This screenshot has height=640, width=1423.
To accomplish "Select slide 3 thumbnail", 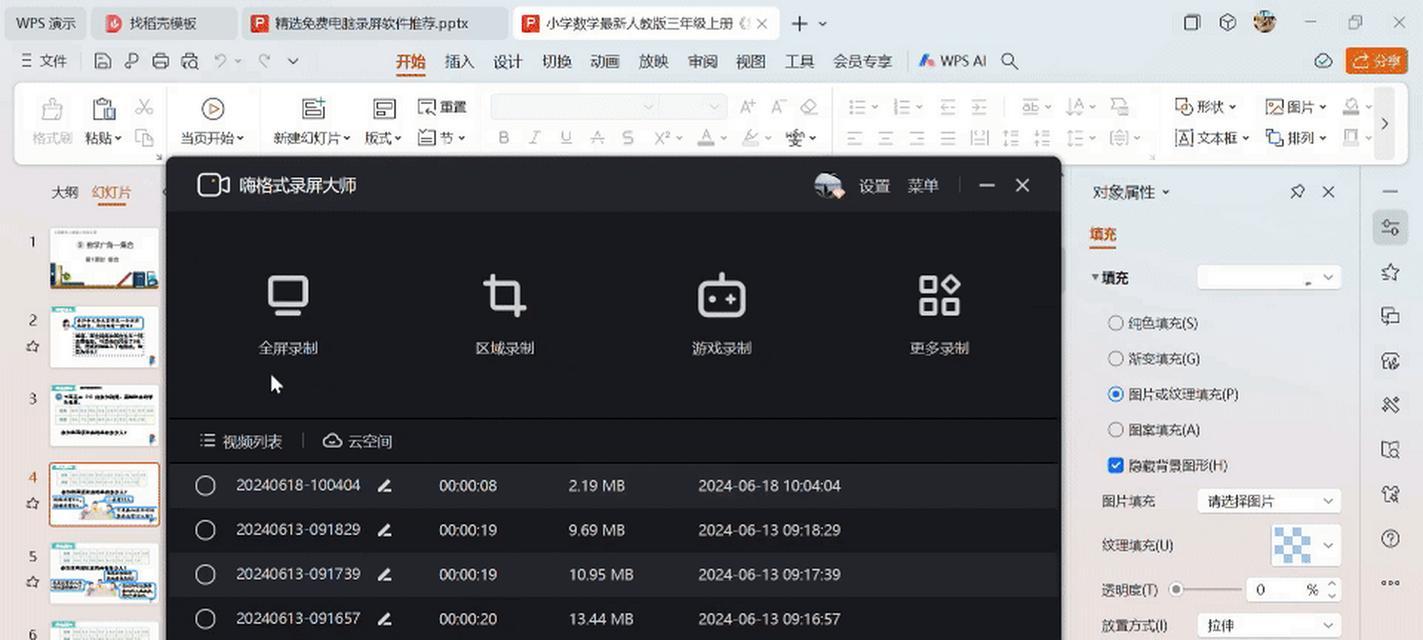I will pos(104,416).
